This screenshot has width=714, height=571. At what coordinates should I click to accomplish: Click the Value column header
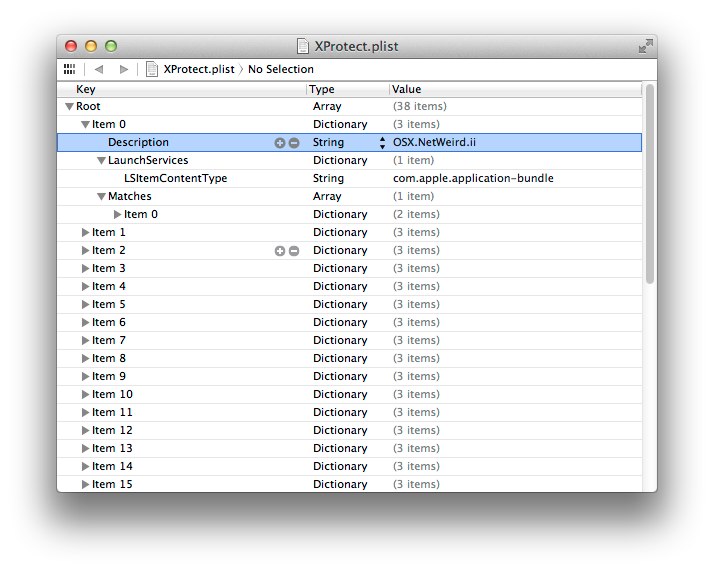coord(515,89)
